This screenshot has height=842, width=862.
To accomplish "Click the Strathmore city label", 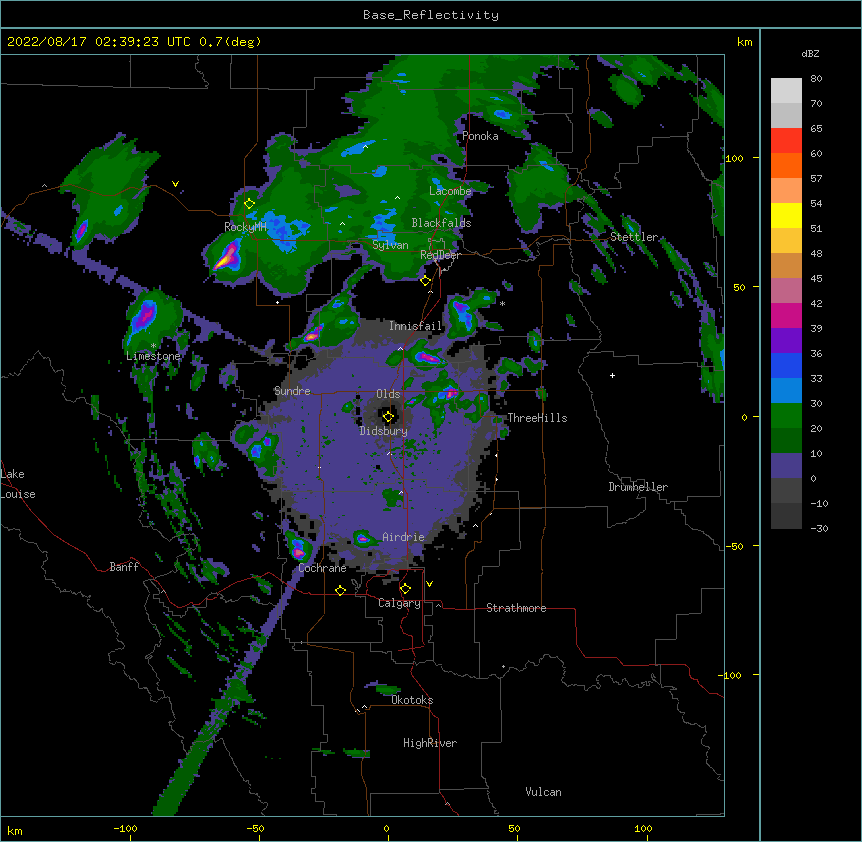I will (516, 608).
